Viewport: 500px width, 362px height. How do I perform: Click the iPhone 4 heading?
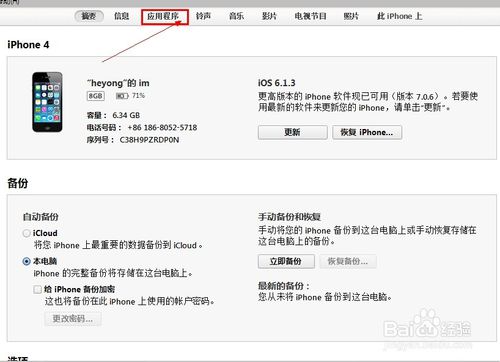pyautogui.click(x=28, y=45)
